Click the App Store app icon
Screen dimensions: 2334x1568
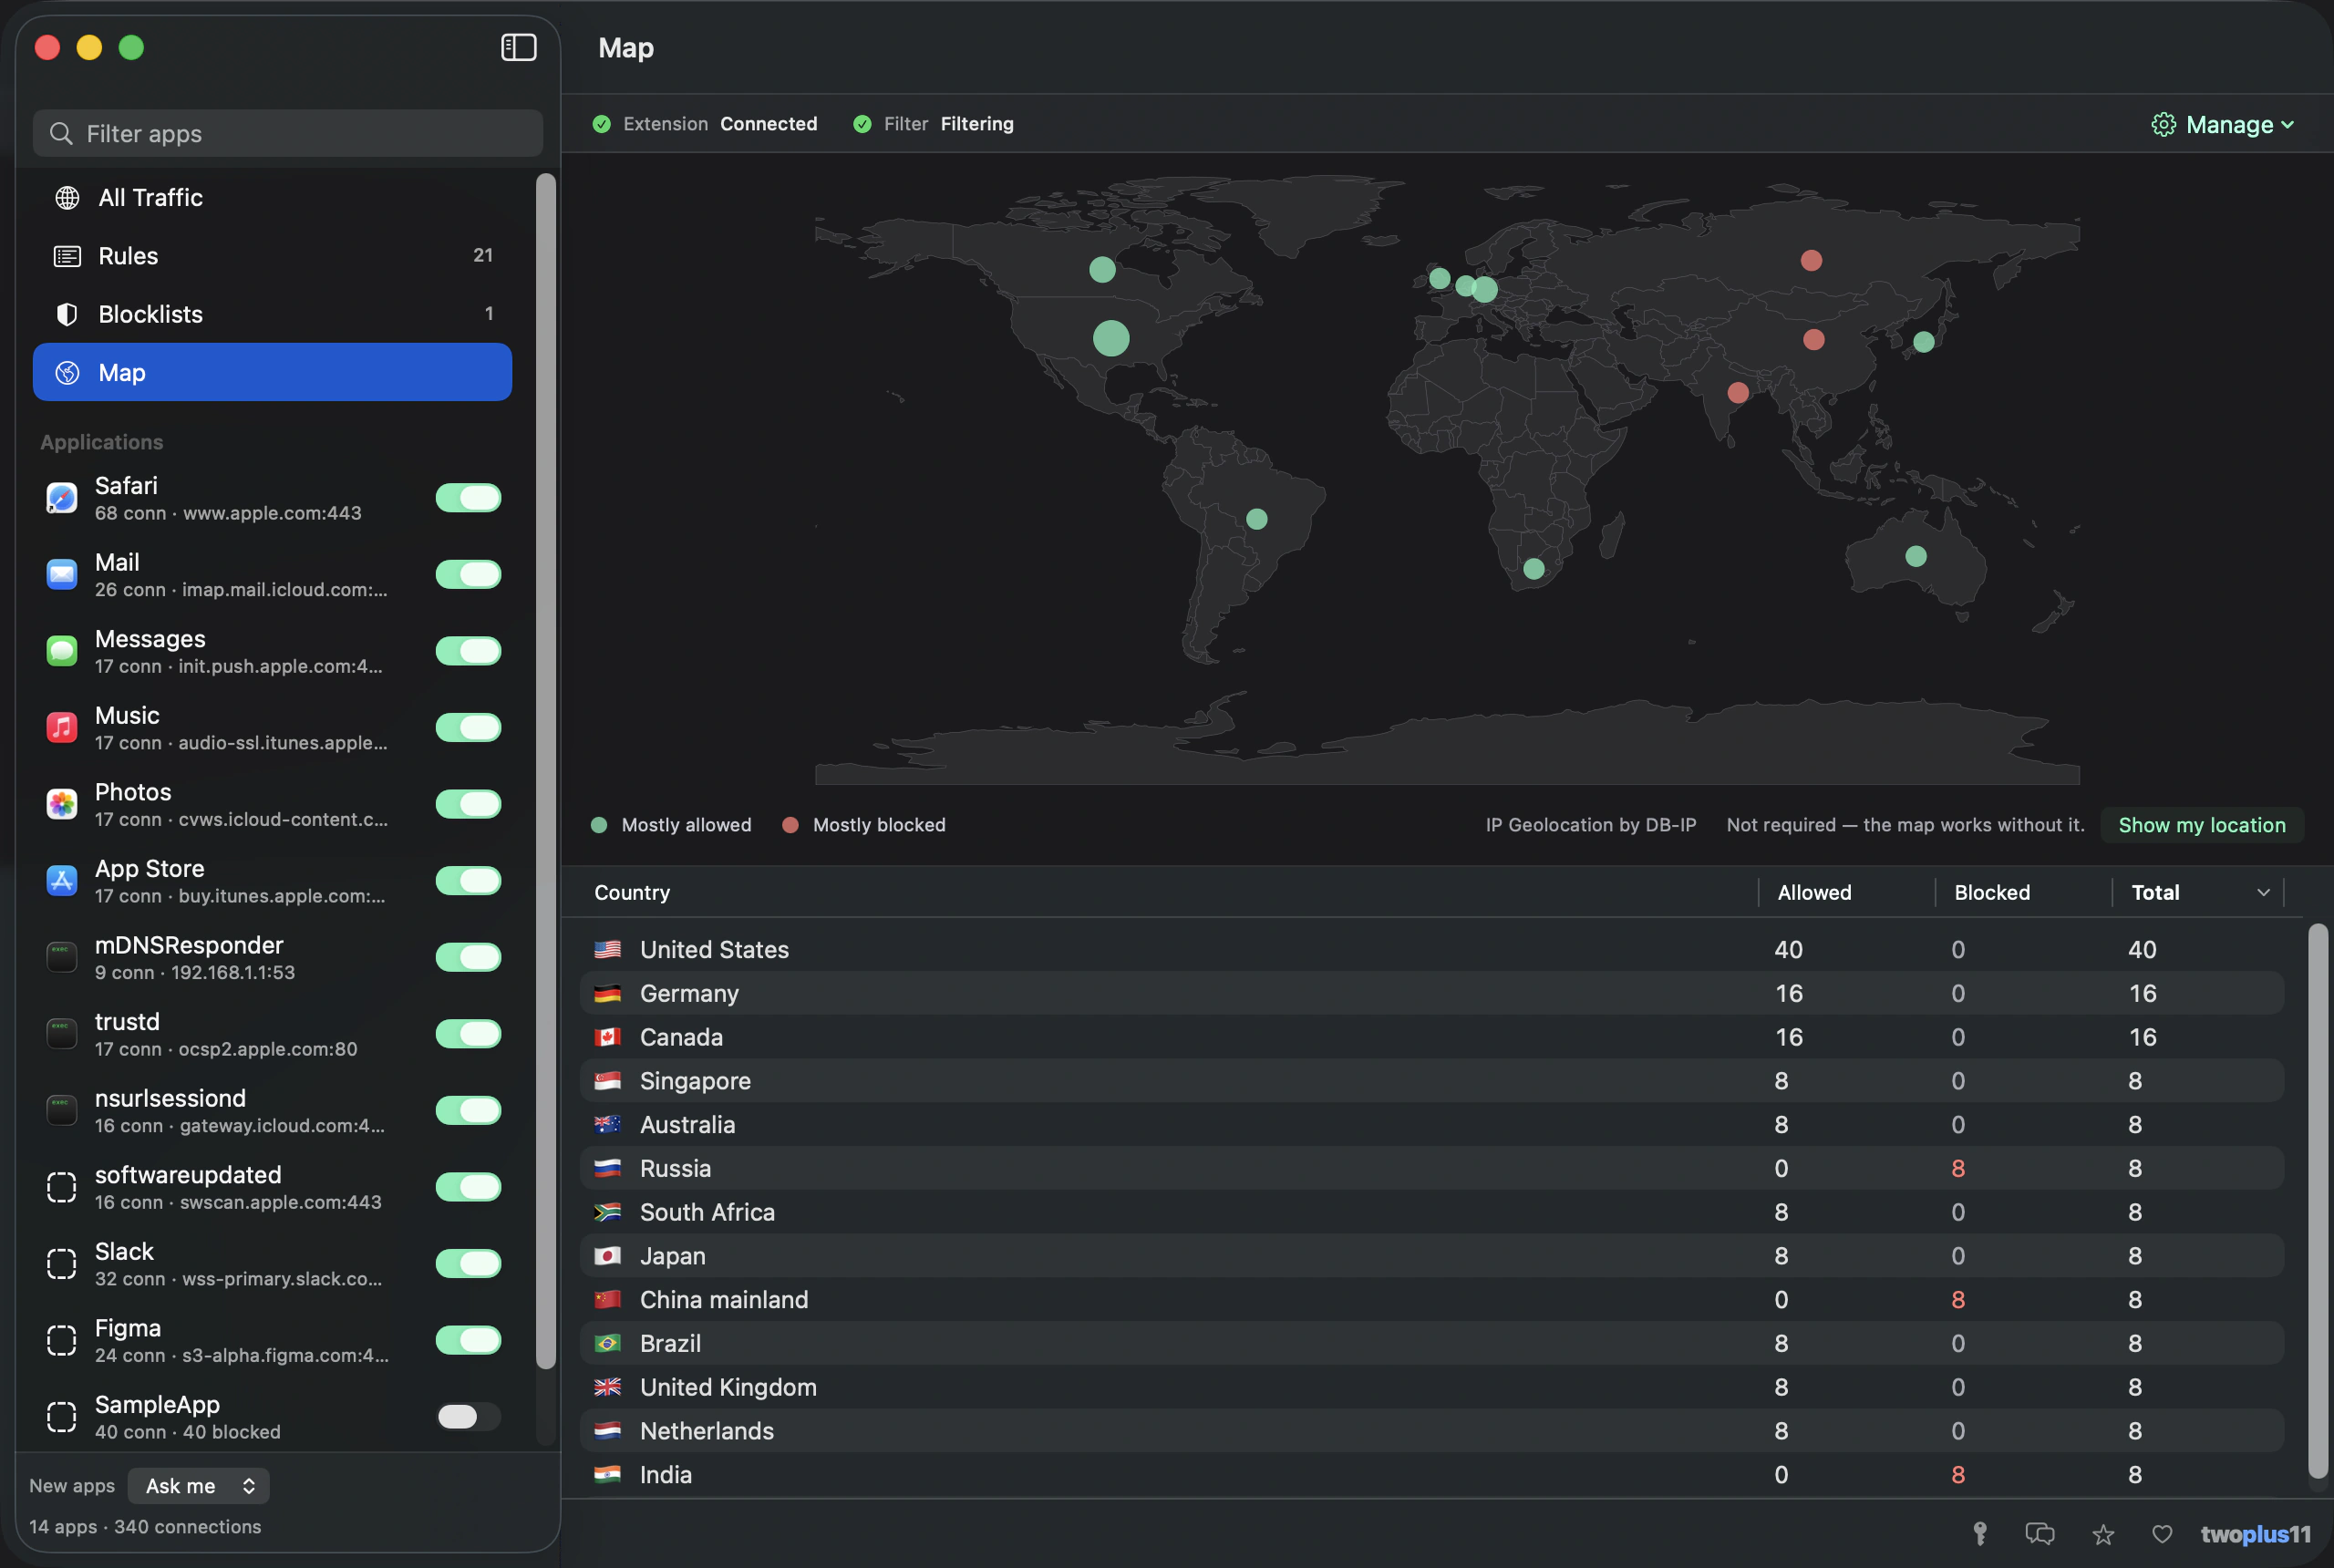[62, 880]
